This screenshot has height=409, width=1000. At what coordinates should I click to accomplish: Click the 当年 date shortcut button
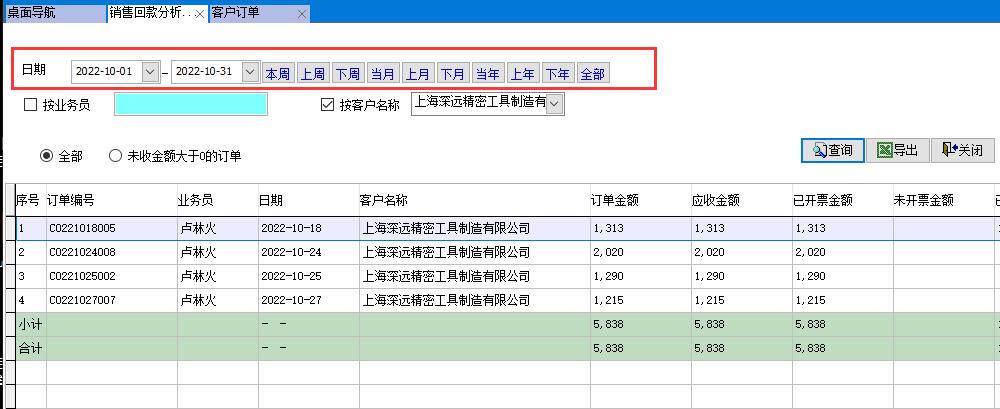pyautogui.click(x=488, y=73)
